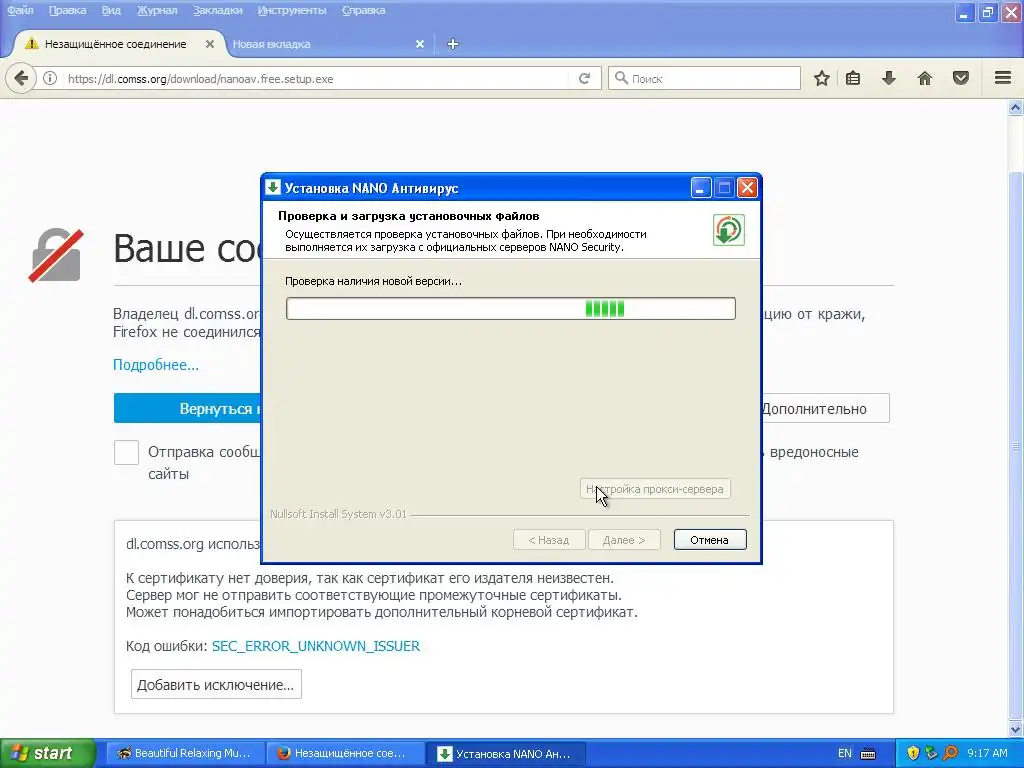The height and width of the screenshot is (768, 1024).
Task: Minimize the Firefox window
Action: 964,12
